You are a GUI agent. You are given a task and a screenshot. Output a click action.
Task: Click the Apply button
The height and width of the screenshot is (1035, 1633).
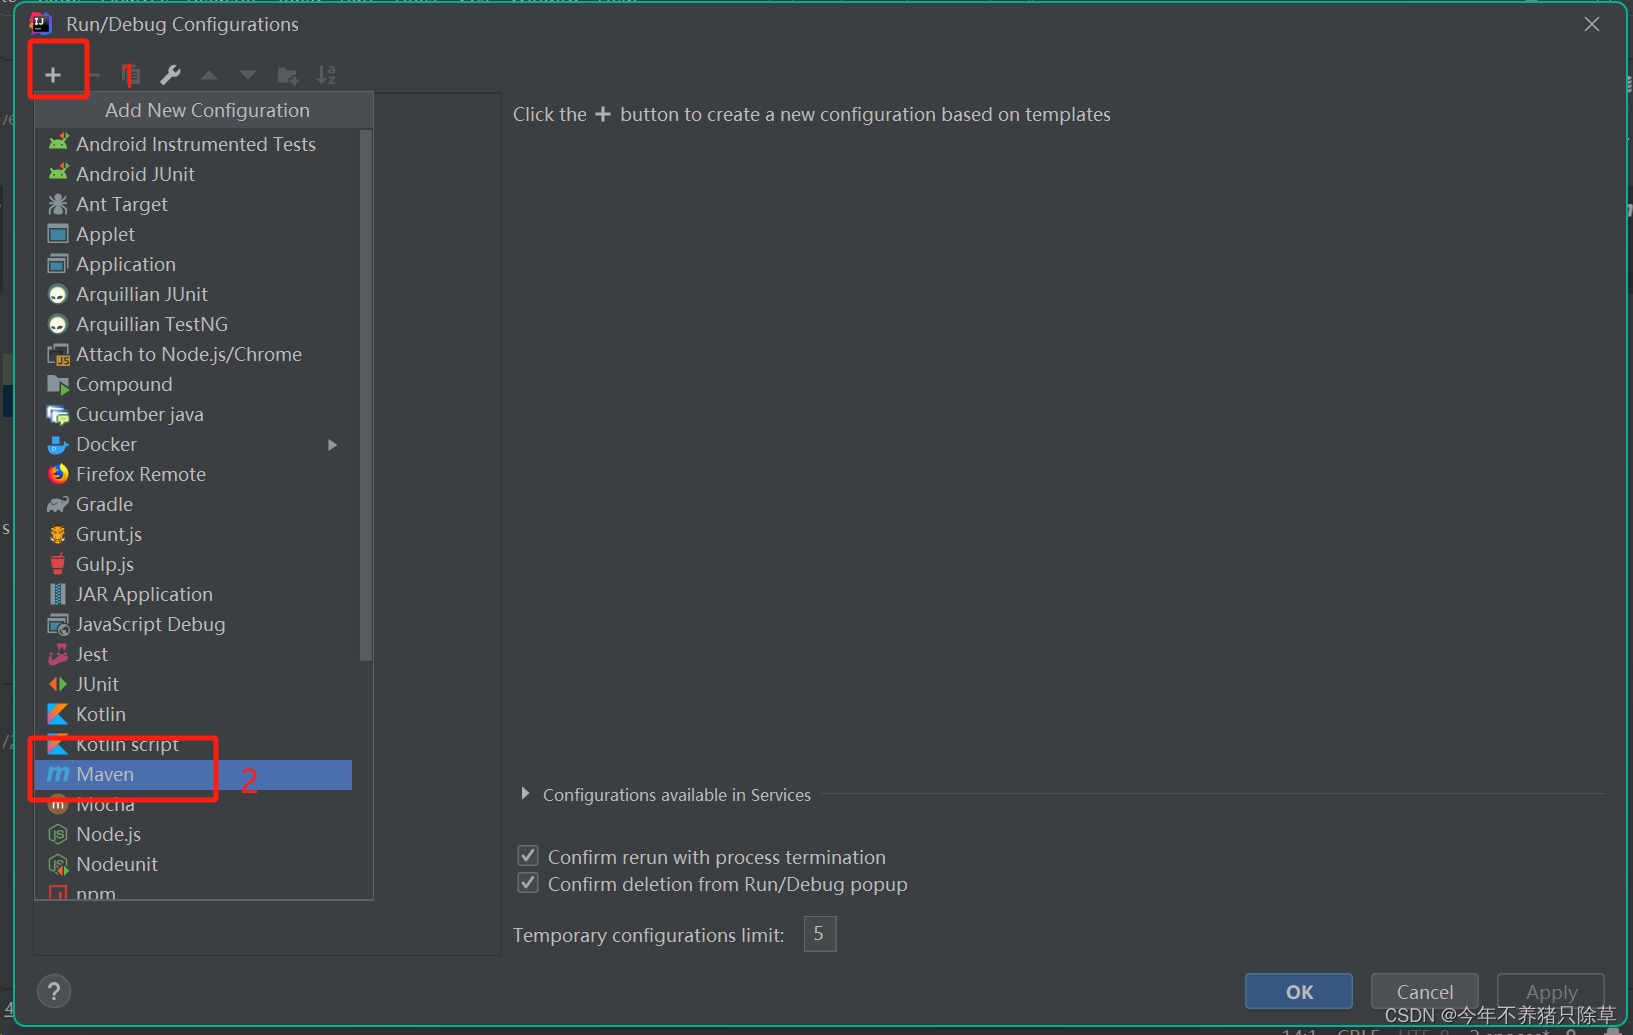[x=1551, y=991]
